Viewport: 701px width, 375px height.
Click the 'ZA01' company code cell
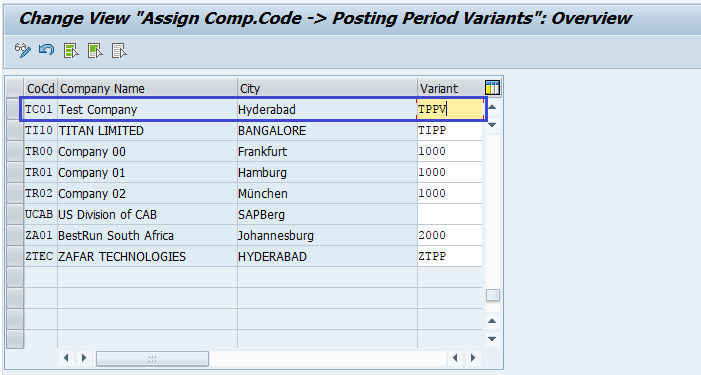point(41,236)
